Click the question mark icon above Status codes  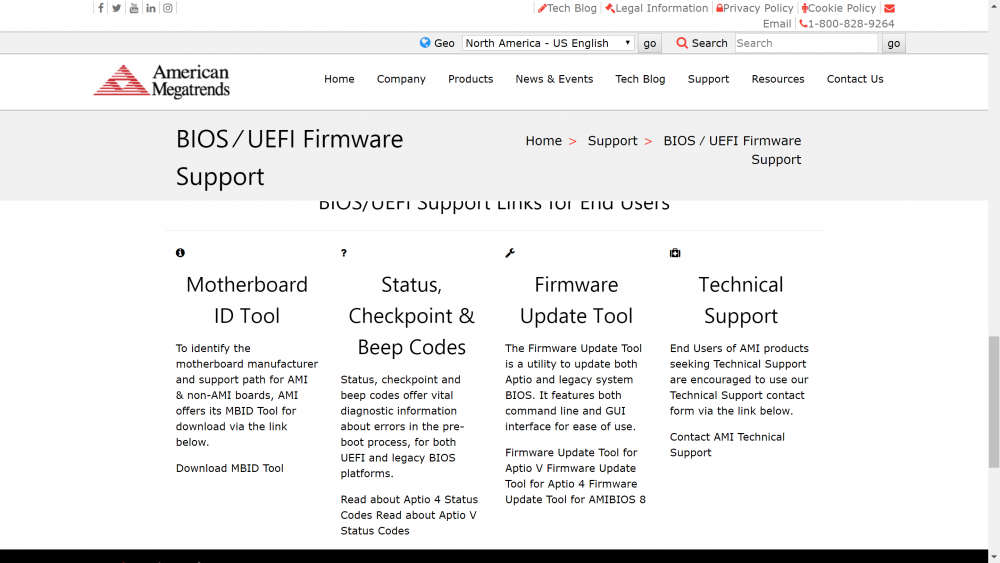coord(344,253)
